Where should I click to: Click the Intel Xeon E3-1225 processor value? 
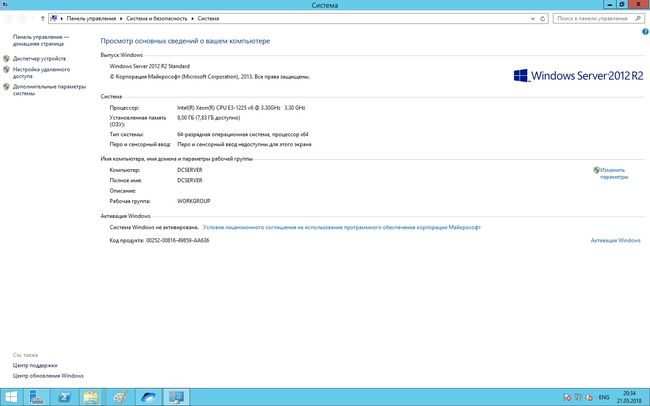[x=241, y=107]
